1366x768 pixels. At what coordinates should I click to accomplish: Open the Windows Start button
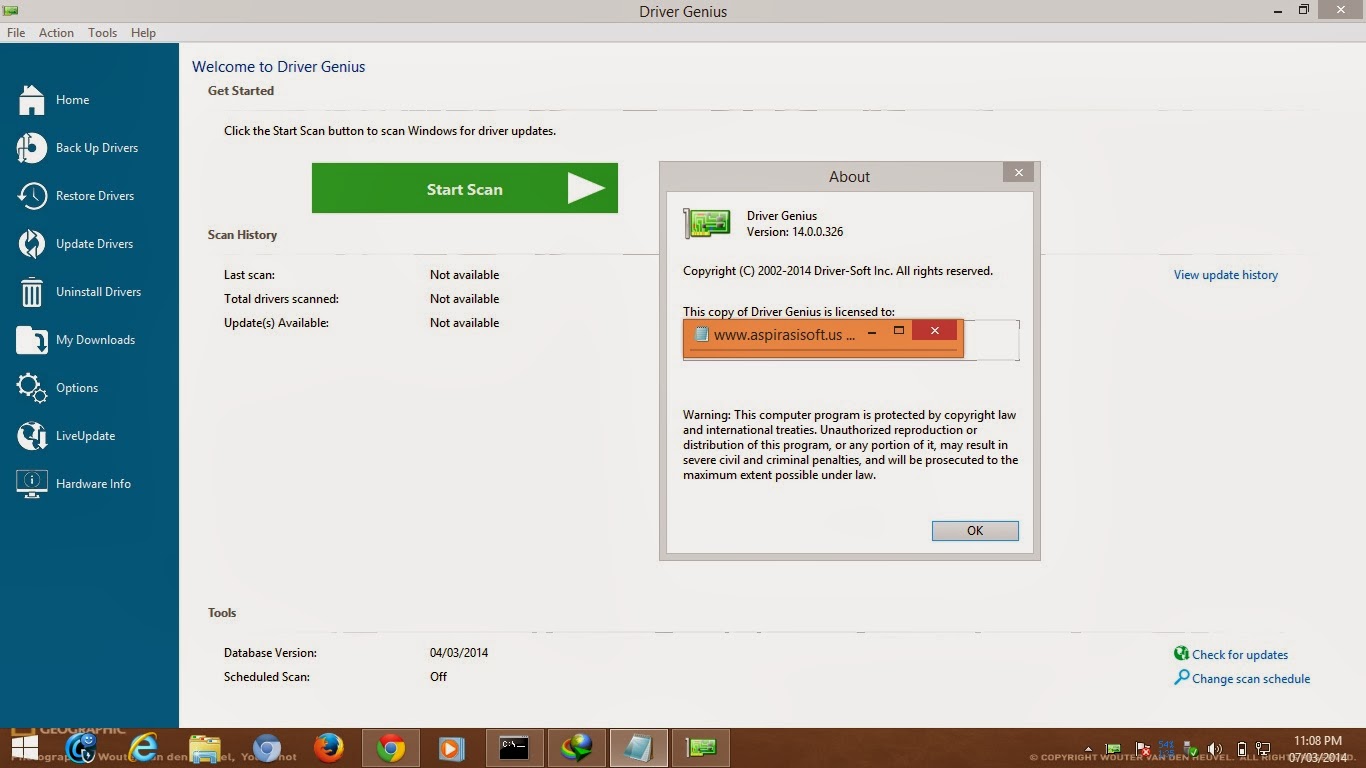click(24, 748)
